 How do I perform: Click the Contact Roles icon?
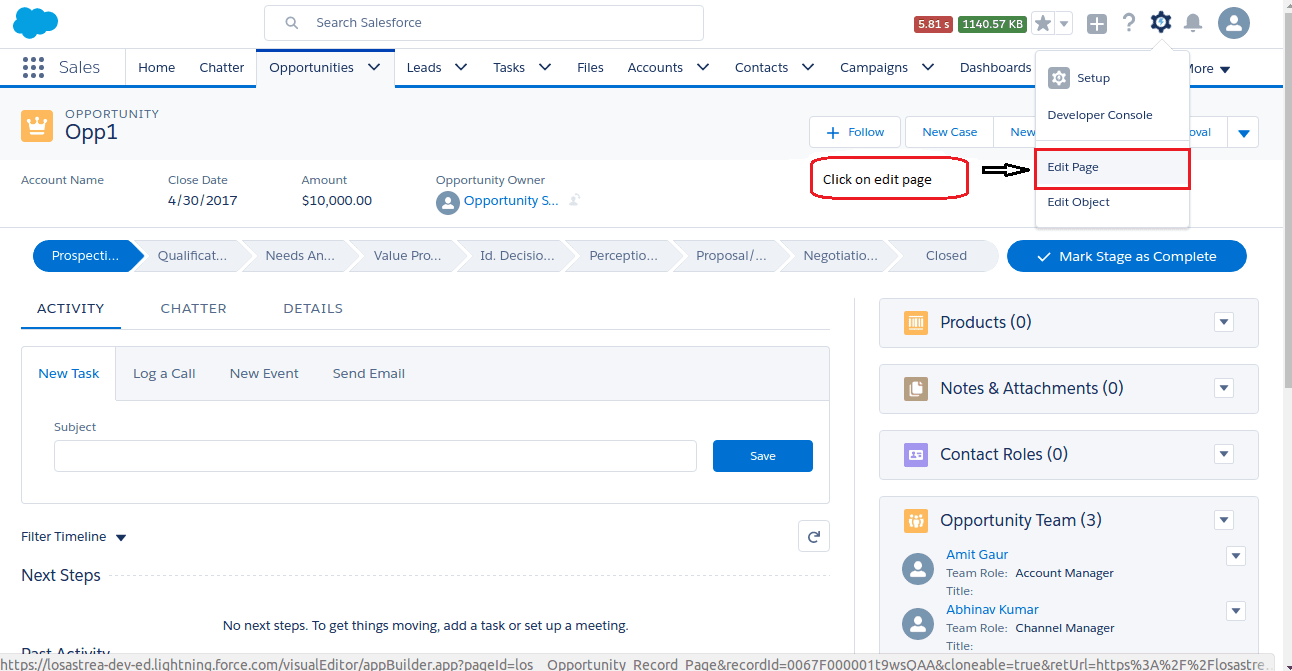click(916, 454)
